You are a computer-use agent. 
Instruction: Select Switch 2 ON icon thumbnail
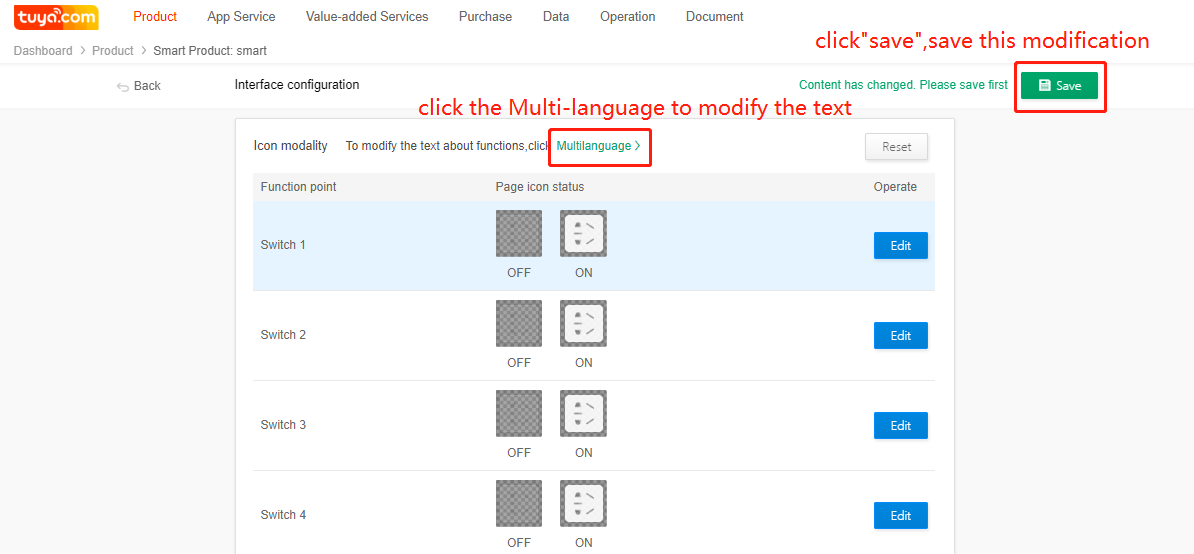point(583,323)
